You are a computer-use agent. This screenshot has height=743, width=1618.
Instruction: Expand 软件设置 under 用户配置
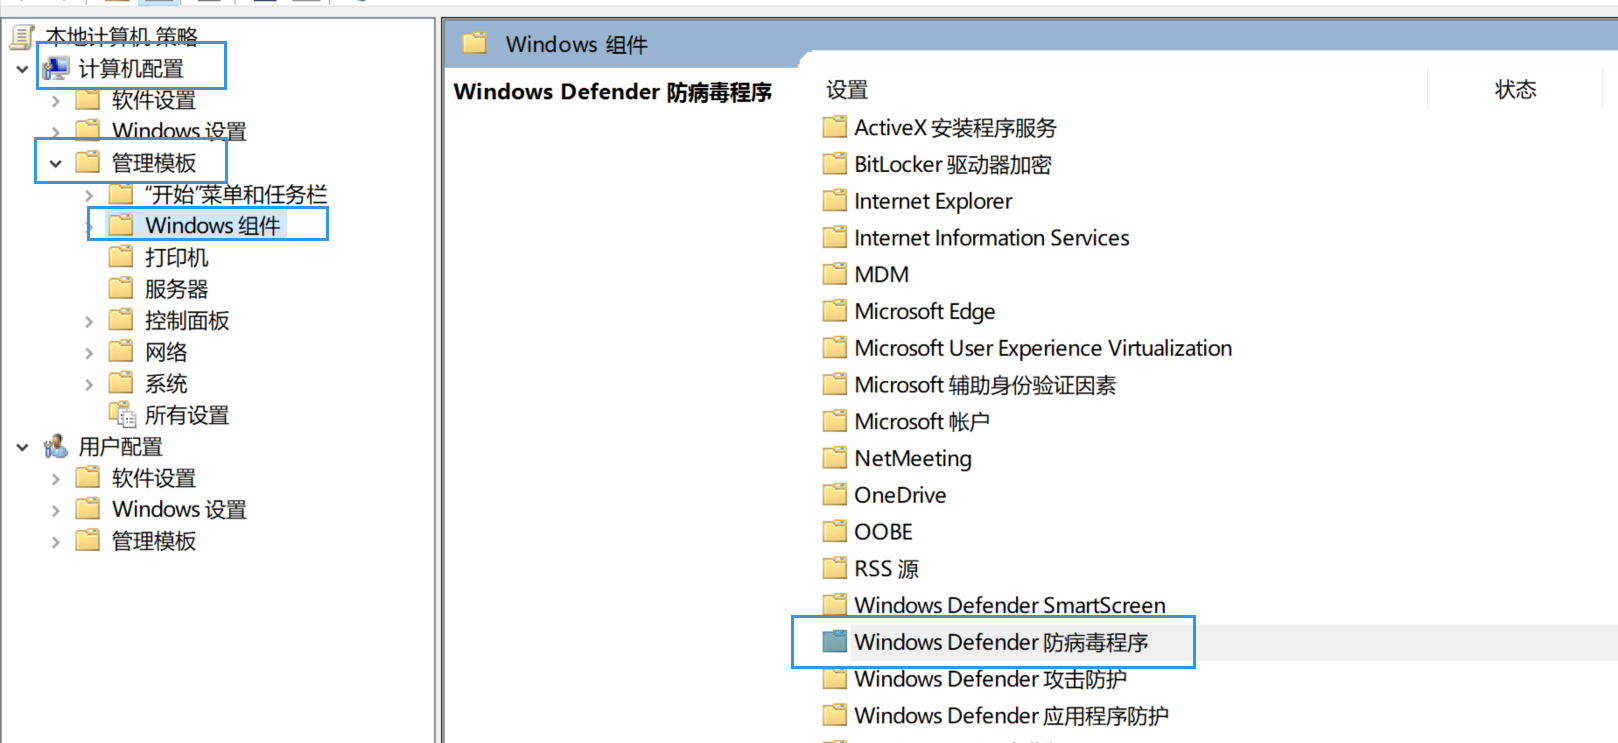coord(56,479)
